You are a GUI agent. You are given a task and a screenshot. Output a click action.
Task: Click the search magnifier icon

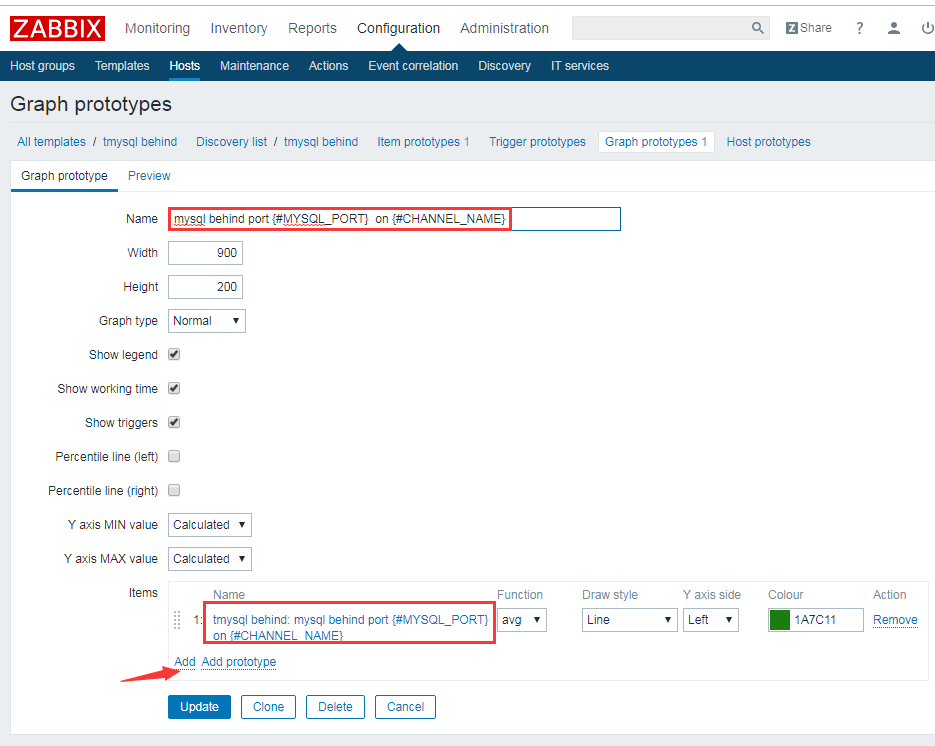758,28
